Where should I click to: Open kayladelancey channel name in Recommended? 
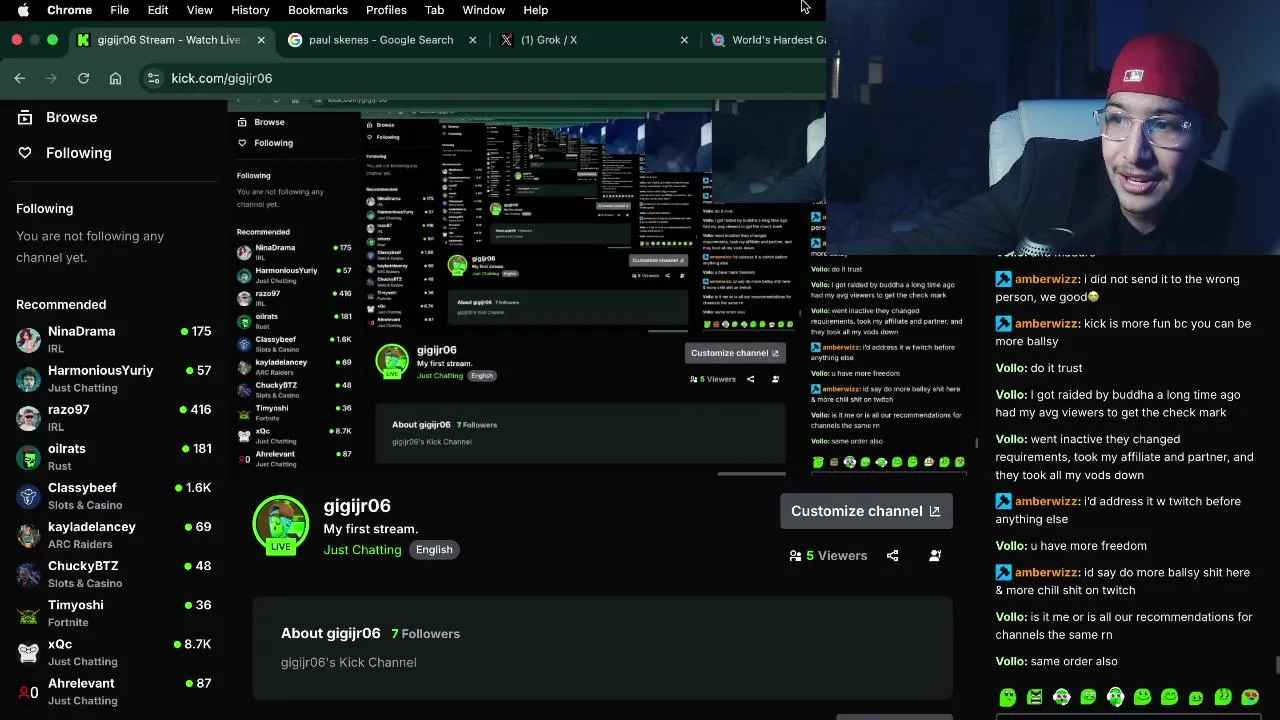[x=92, y=526]
